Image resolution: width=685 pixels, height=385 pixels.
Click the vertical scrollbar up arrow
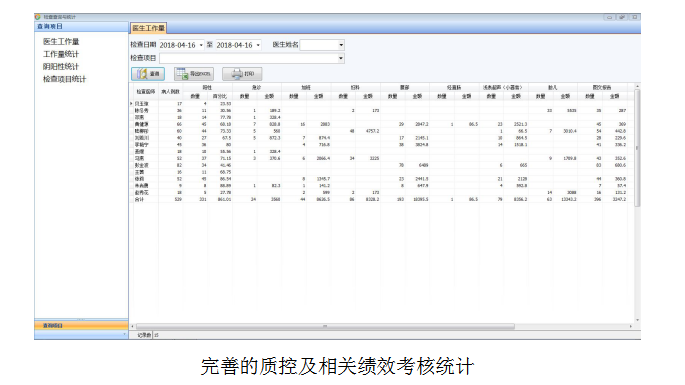637,87
